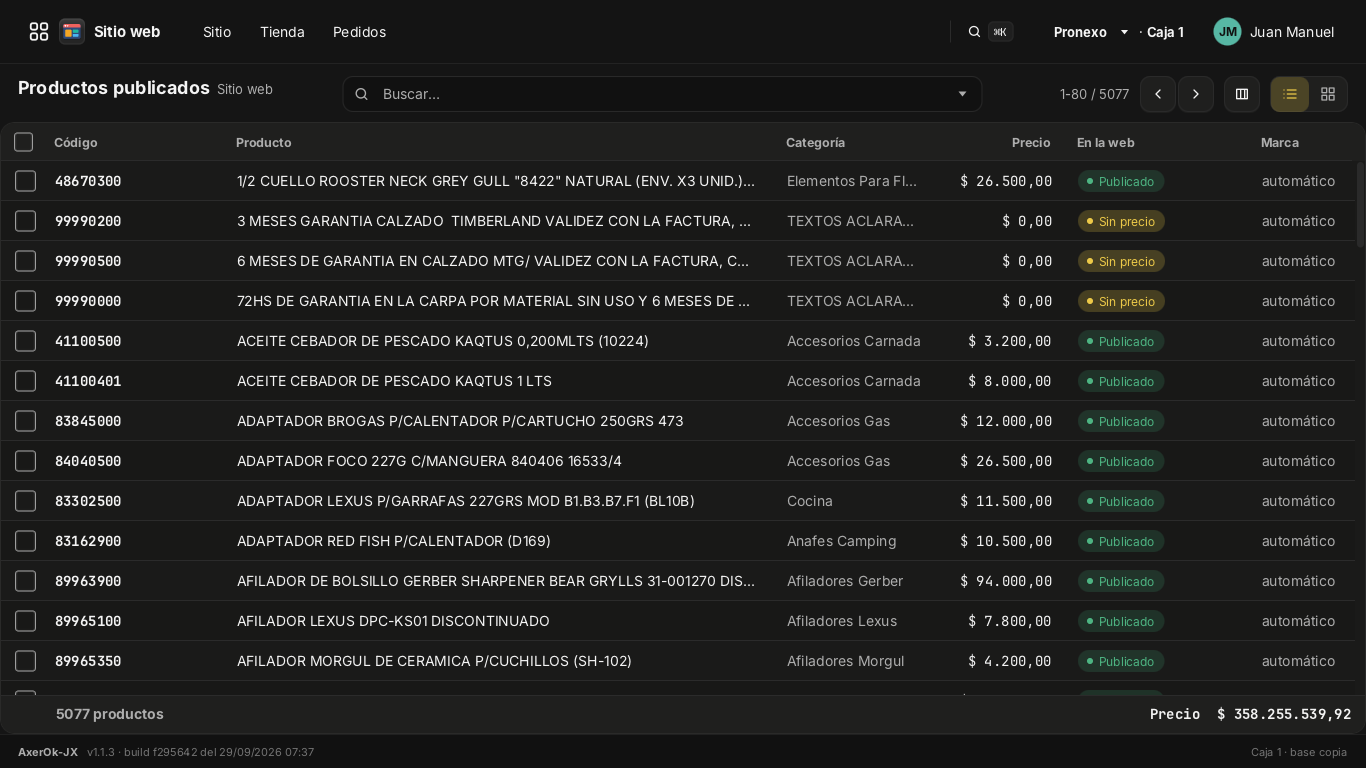This screenshot has height=768, width=1366.
Task: Open the Sitio menu
Action: pyautogui.click(x=217, y=32)
